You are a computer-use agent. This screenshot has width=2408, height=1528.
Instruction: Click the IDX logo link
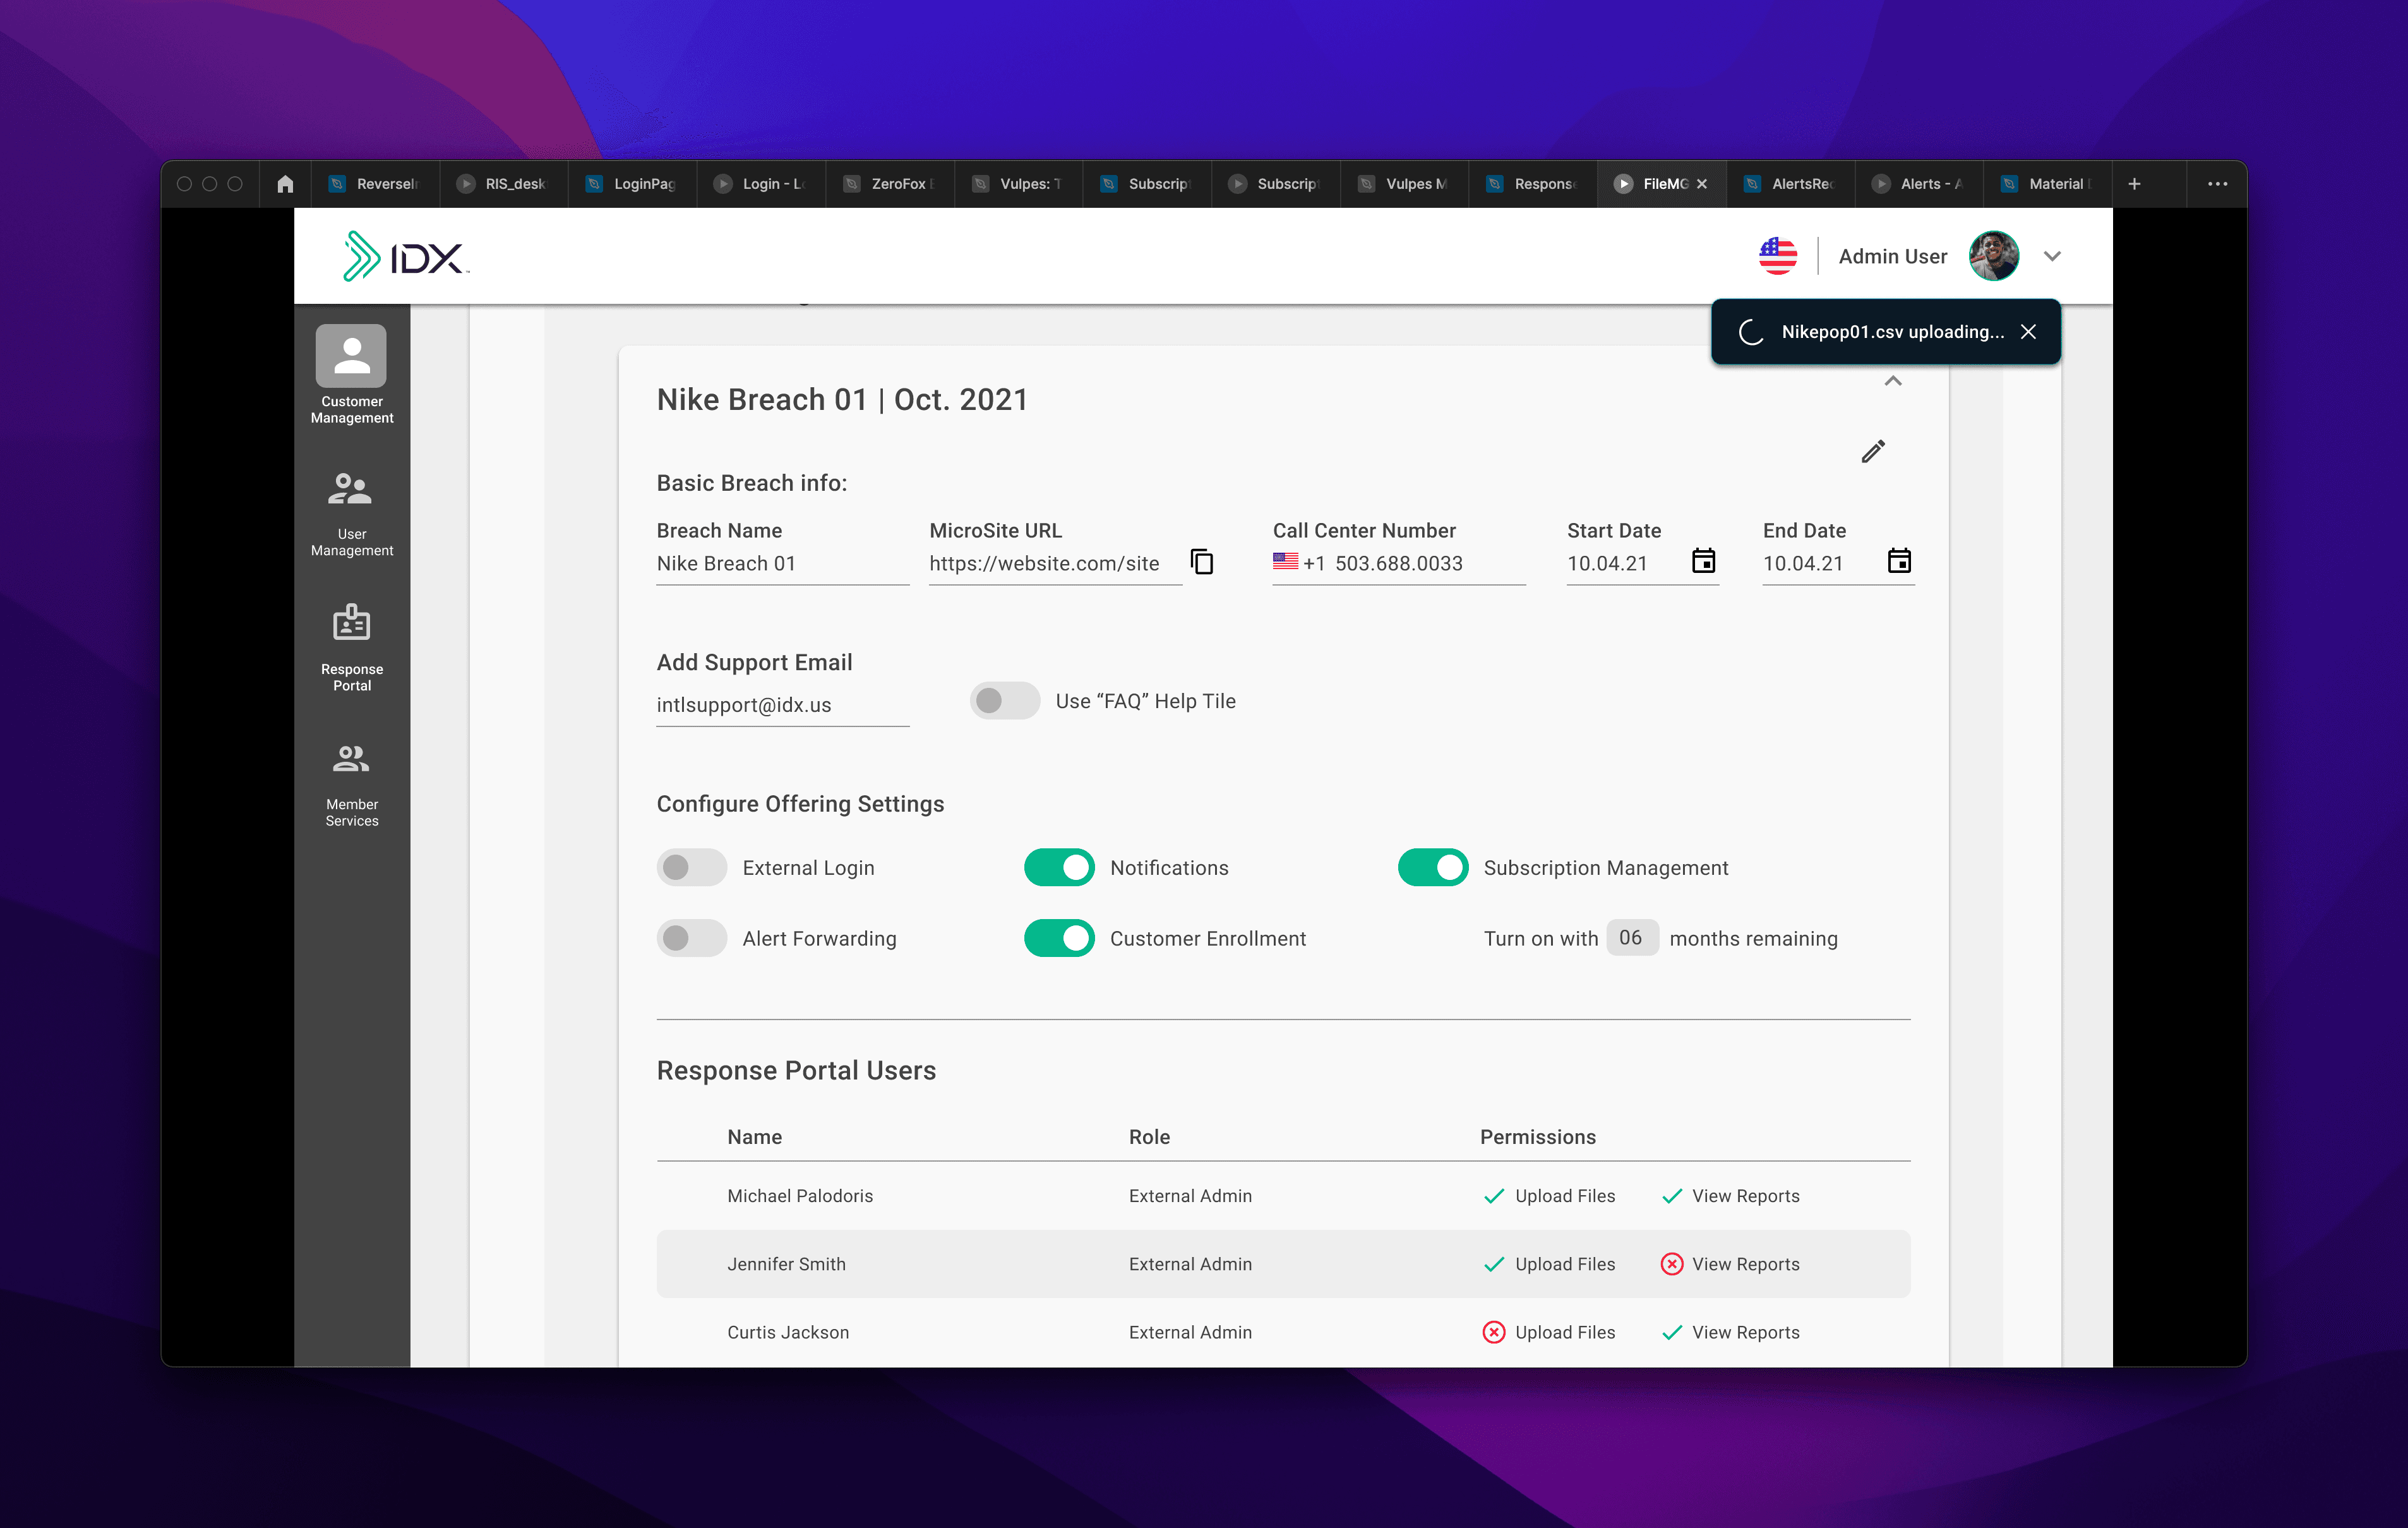click(405, 257)
